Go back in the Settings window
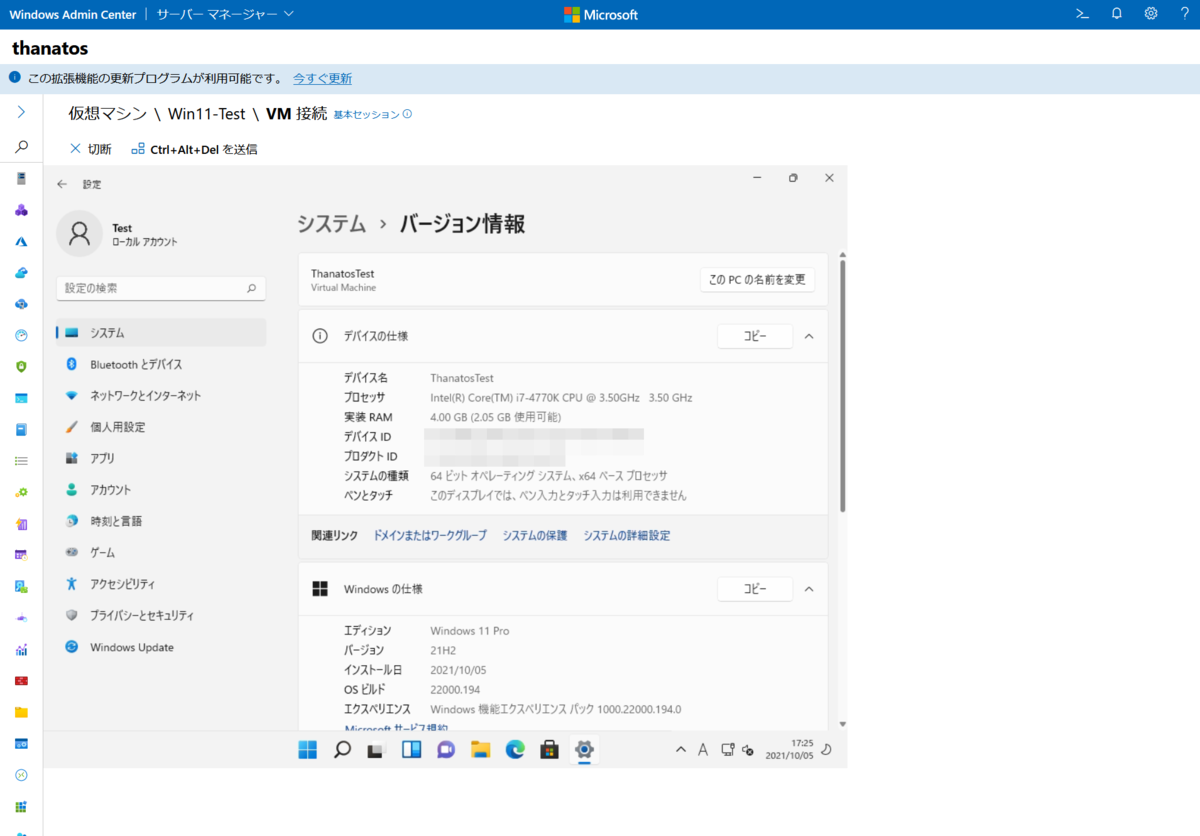The height and width of the screenshot is (836, 1200). (x=62, y=184)
